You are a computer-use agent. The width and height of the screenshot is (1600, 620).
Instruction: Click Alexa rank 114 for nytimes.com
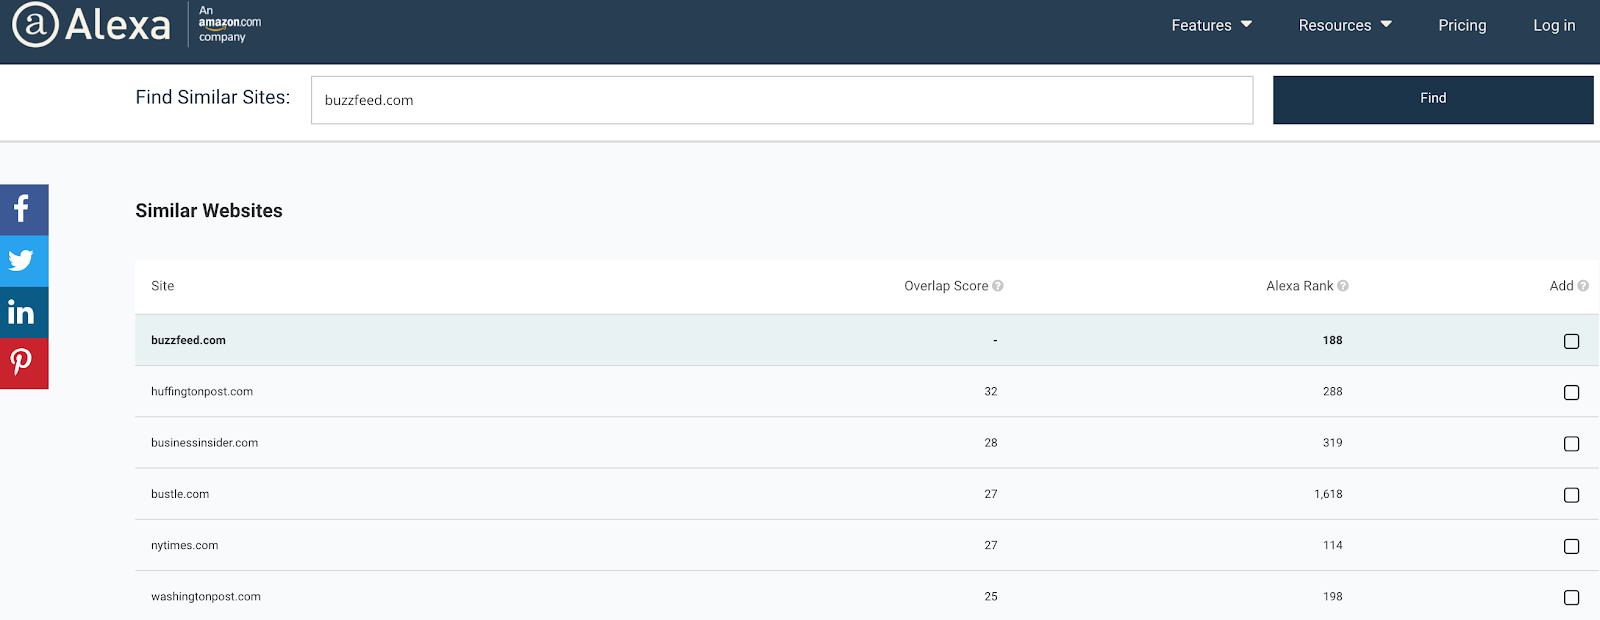[1332, 545]
